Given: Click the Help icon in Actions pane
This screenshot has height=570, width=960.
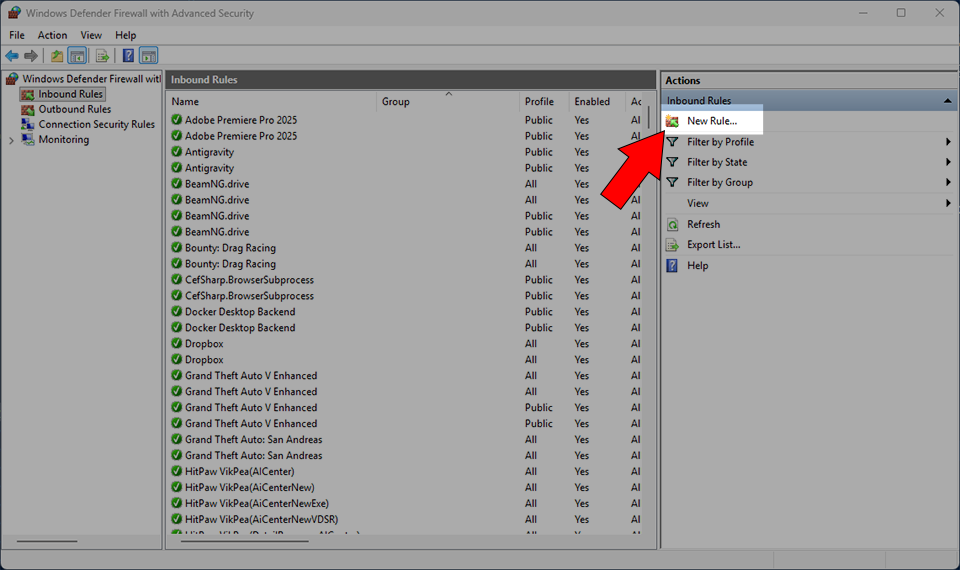Looking at the screenshot, I should (x=672, y=266).
